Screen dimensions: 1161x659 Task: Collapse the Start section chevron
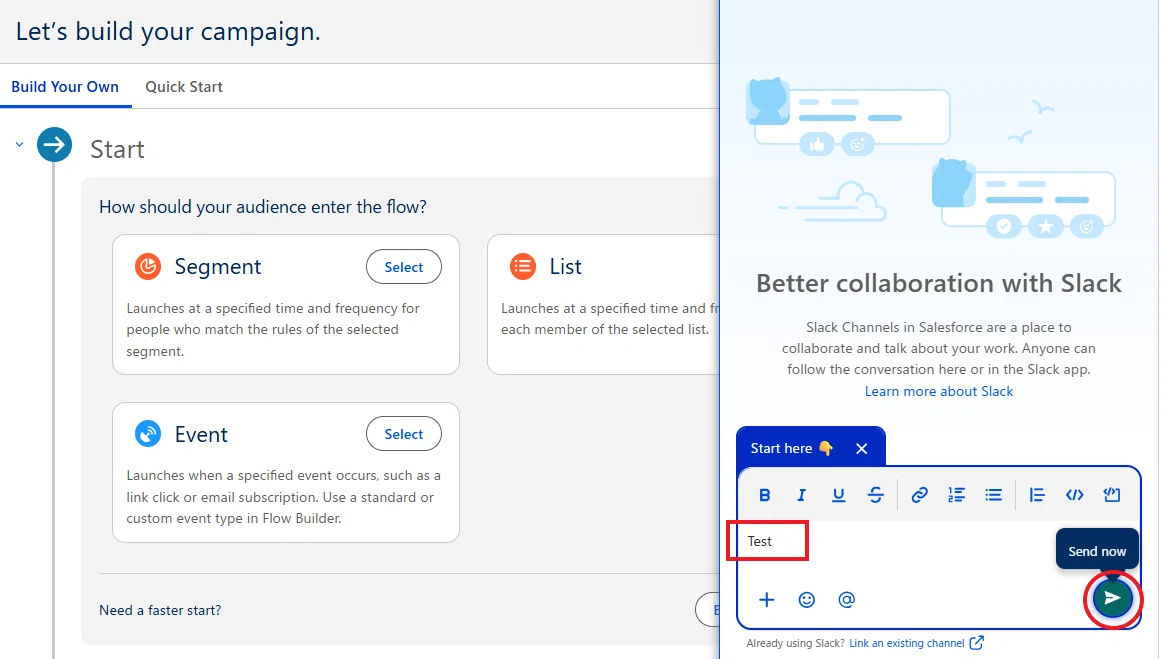19,144
